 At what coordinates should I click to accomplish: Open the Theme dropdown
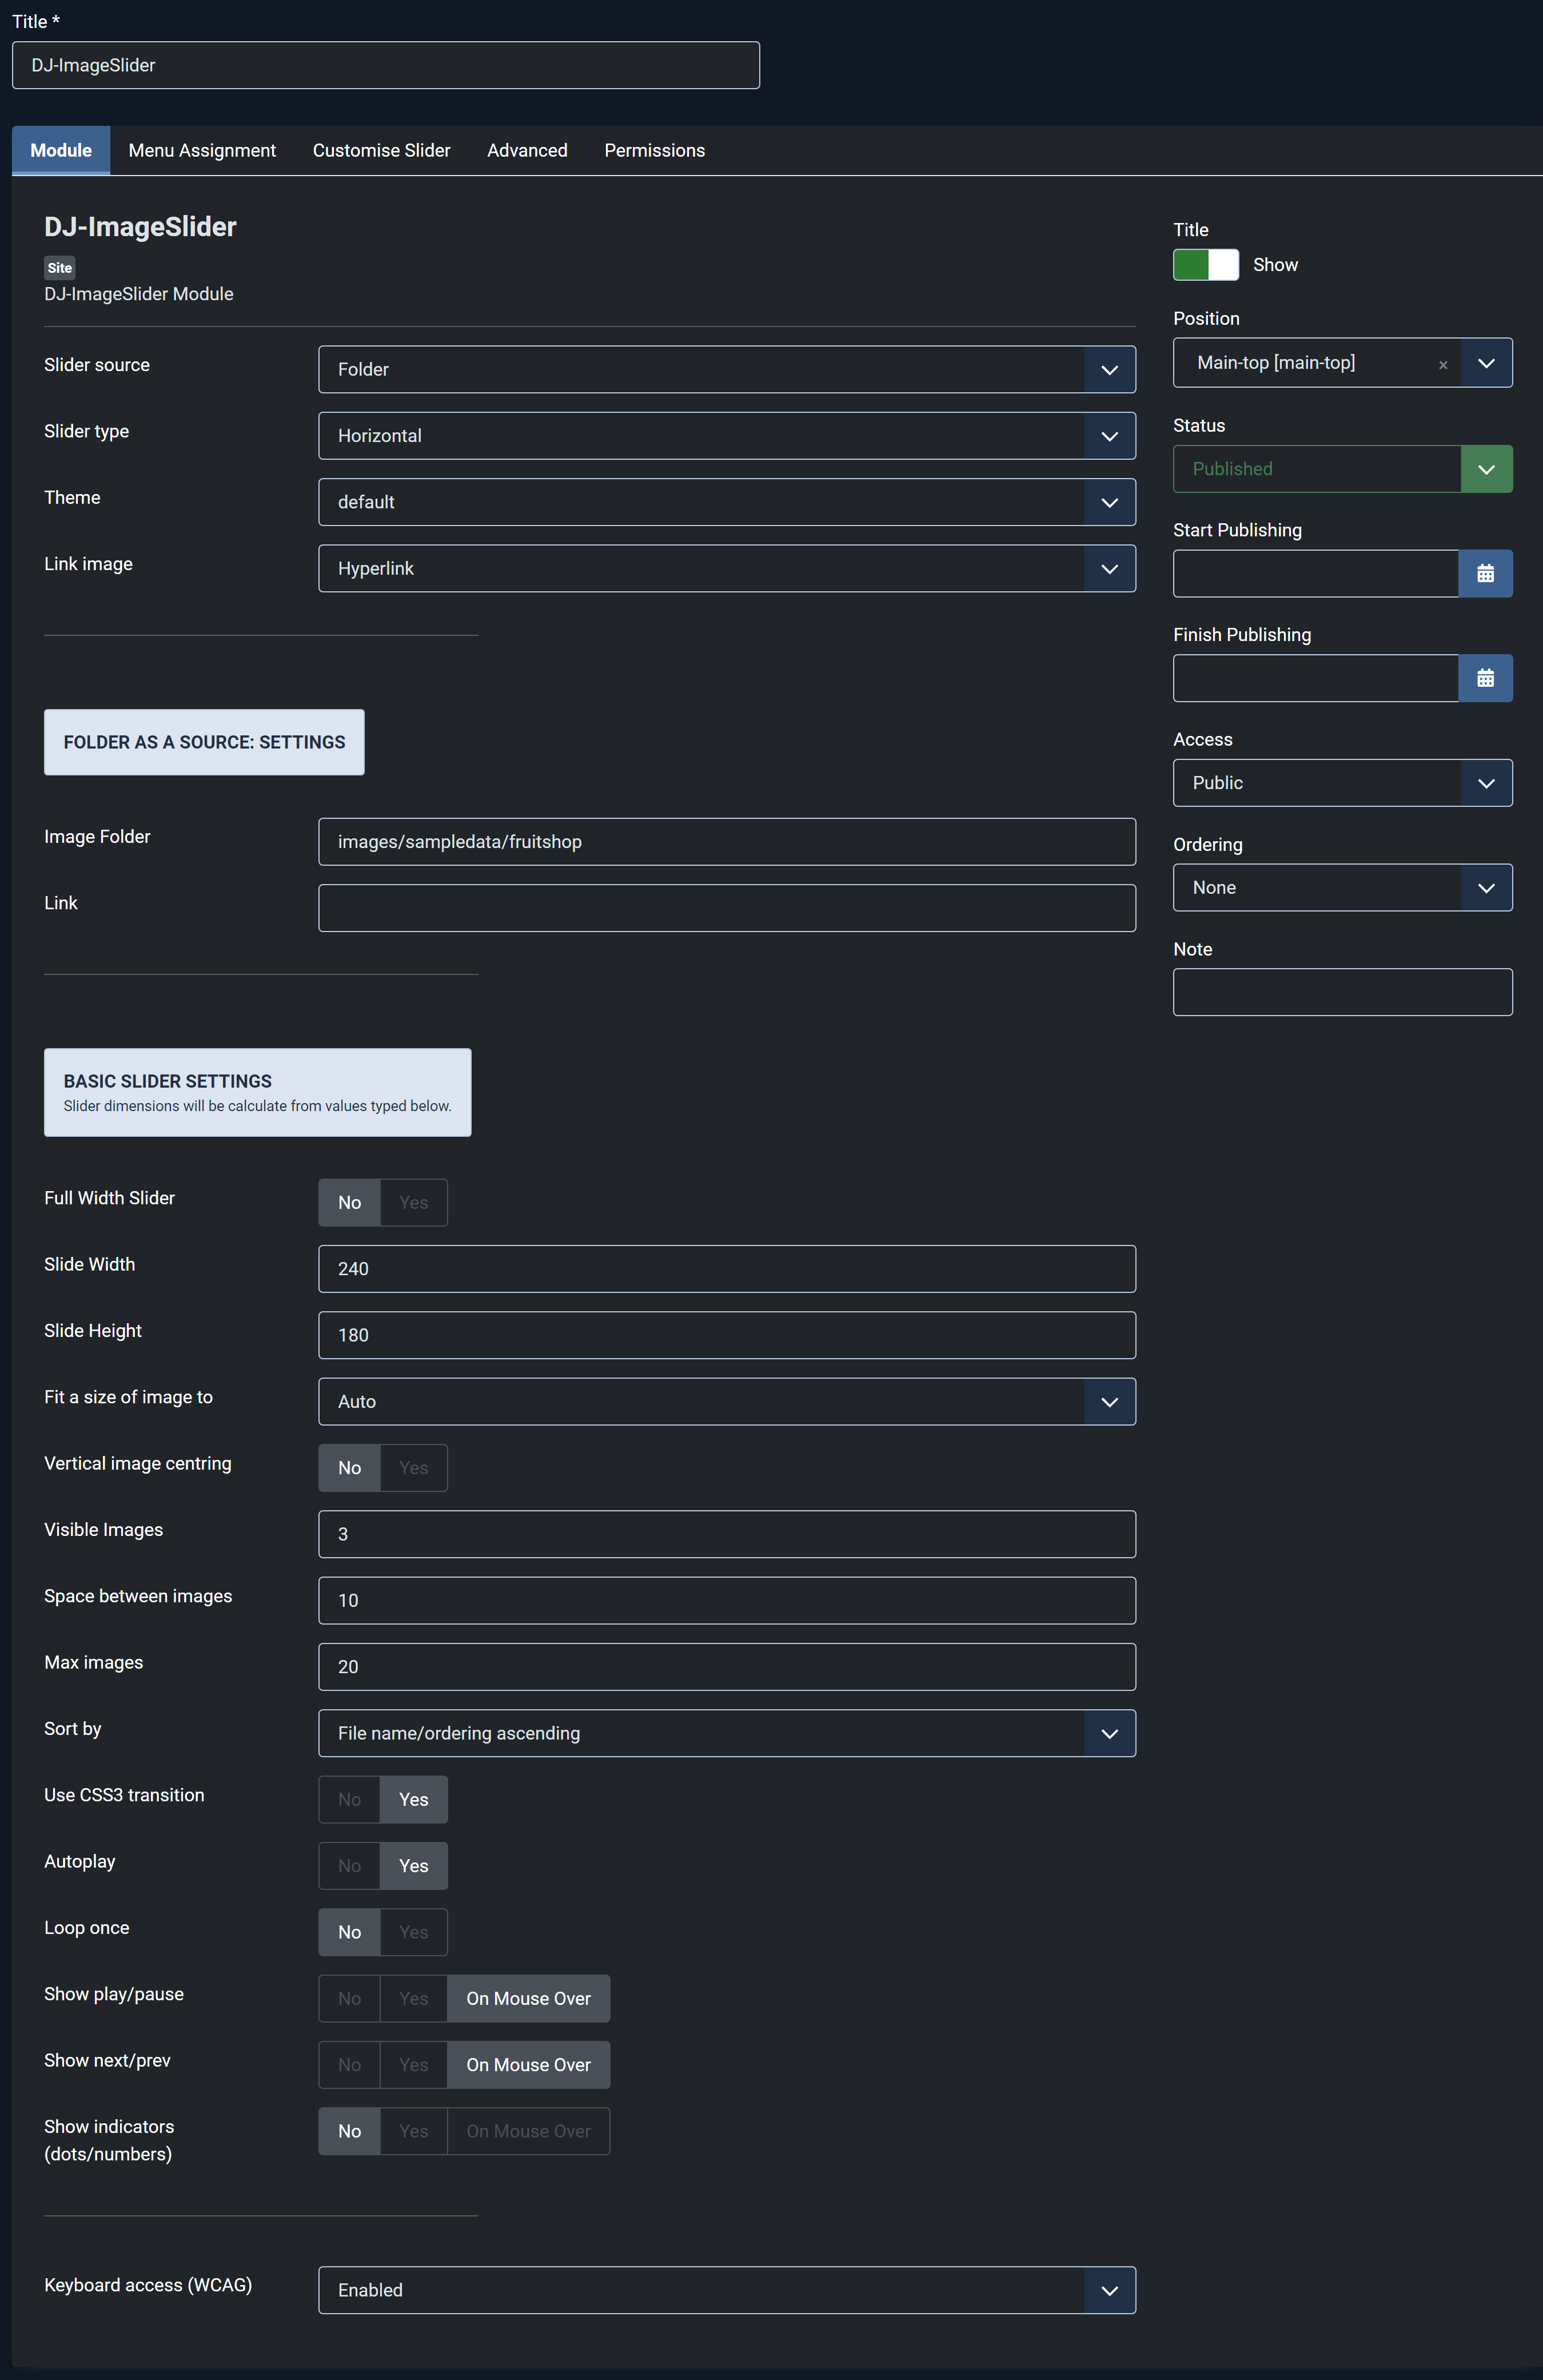pyautogui.click(x=727, y=502)
